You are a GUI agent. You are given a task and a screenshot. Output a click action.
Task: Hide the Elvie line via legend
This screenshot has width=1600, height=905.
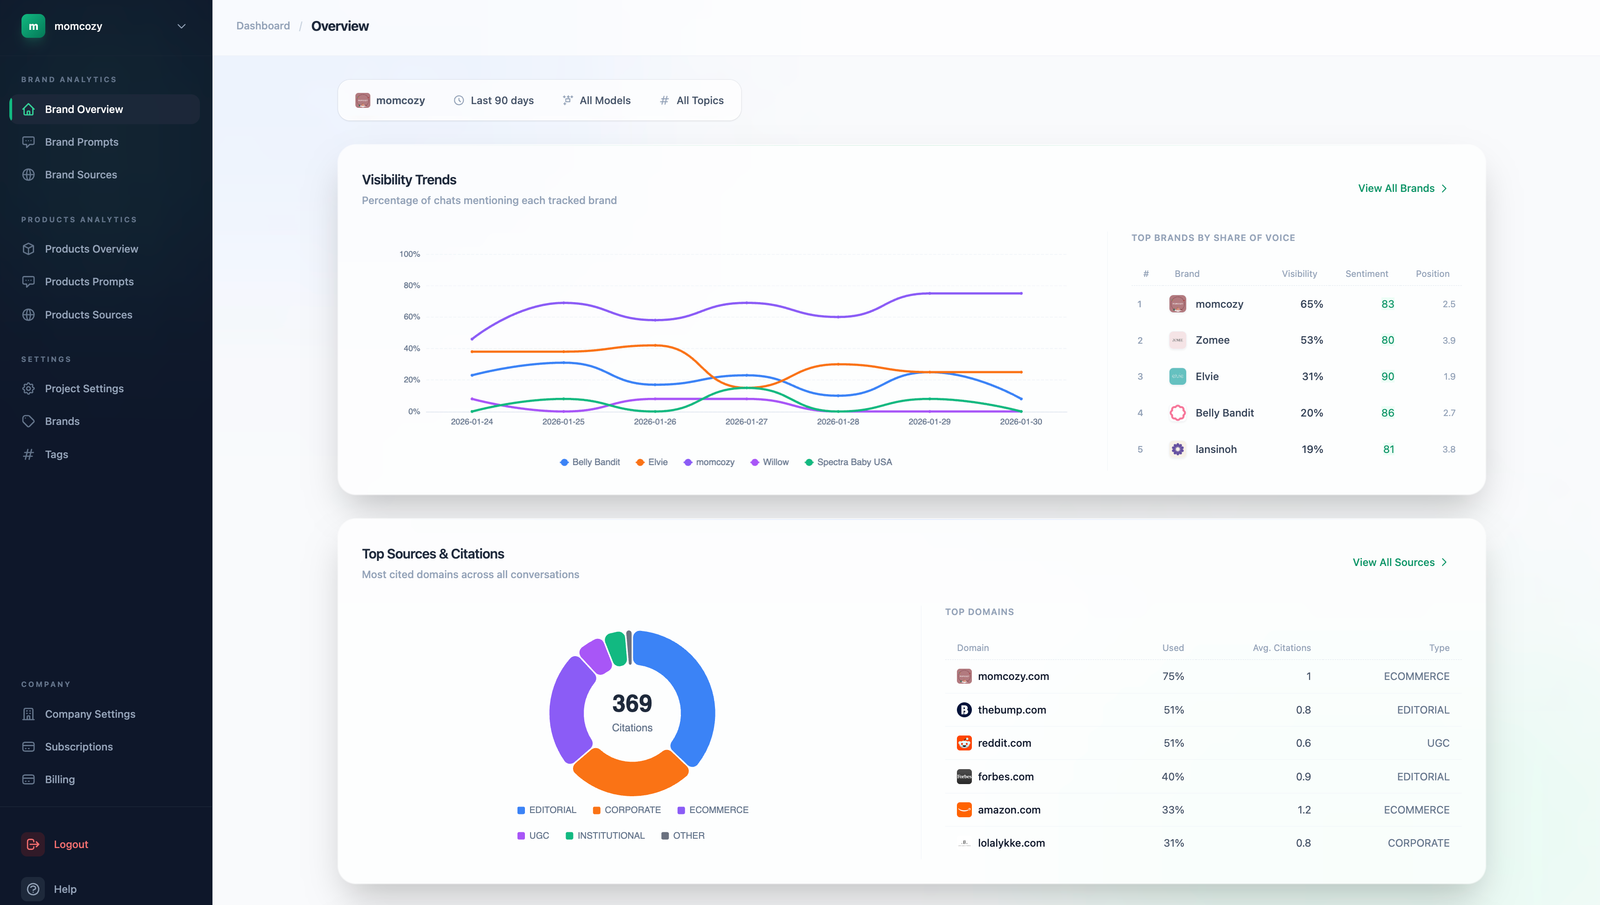[x=651, y=461]
